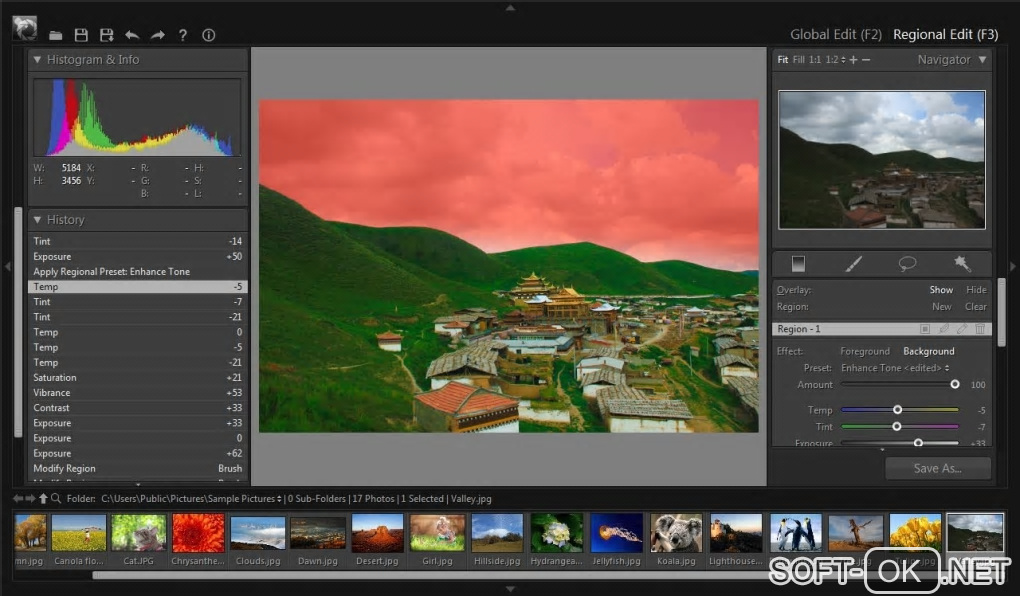Viewport: 1020px width, 596px height.
Task: Select the Lasso region tool
Action: [x=907, y=264]
